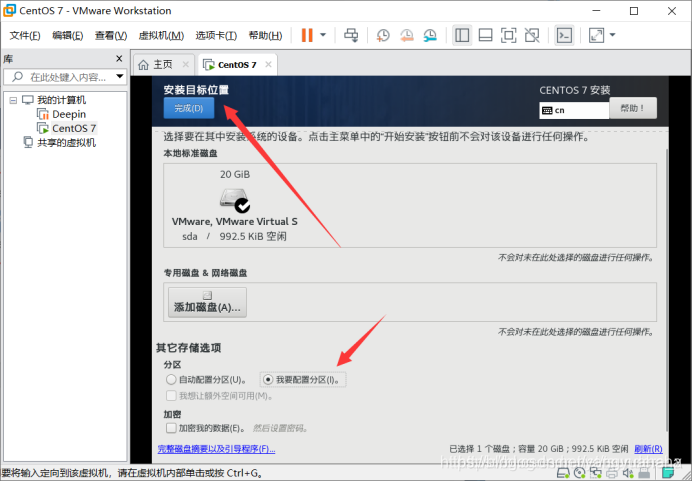Open the 虚拟机(M) menu
692x481 pixels.
click(x=161, y=35)
